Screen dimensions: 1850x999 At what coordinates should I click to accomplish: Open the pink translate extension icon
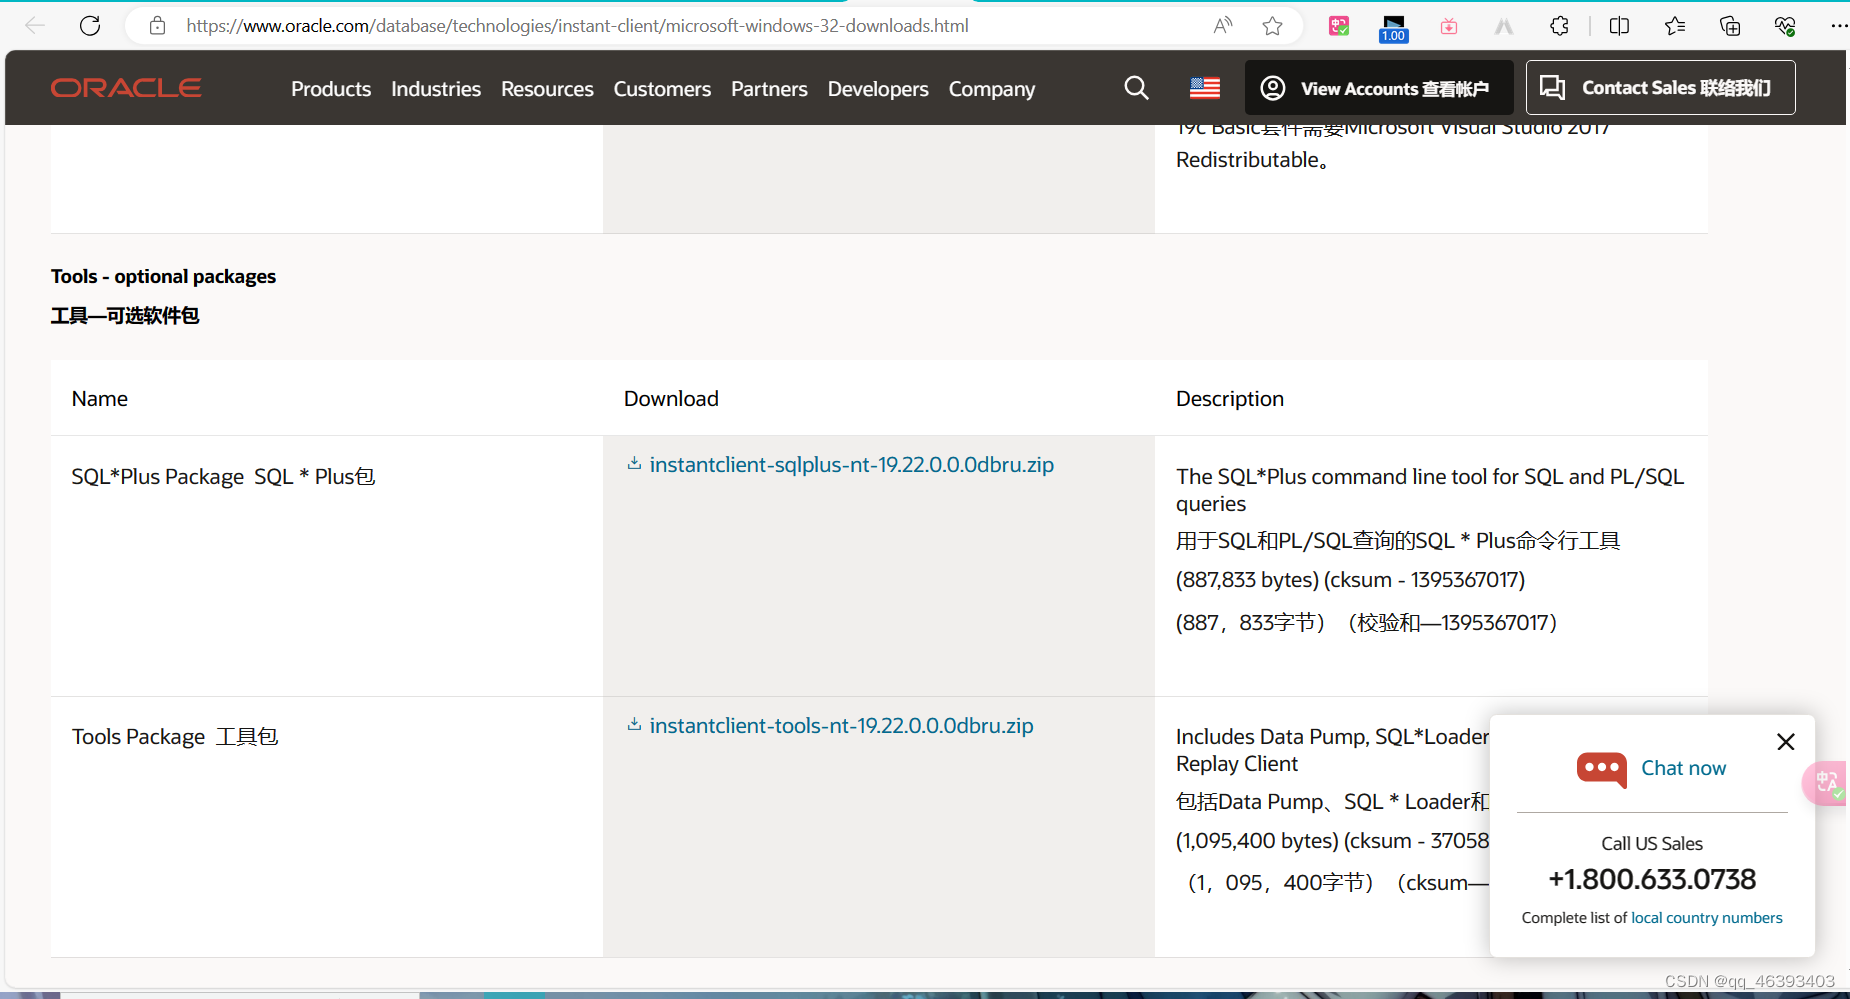point(1339,26)
